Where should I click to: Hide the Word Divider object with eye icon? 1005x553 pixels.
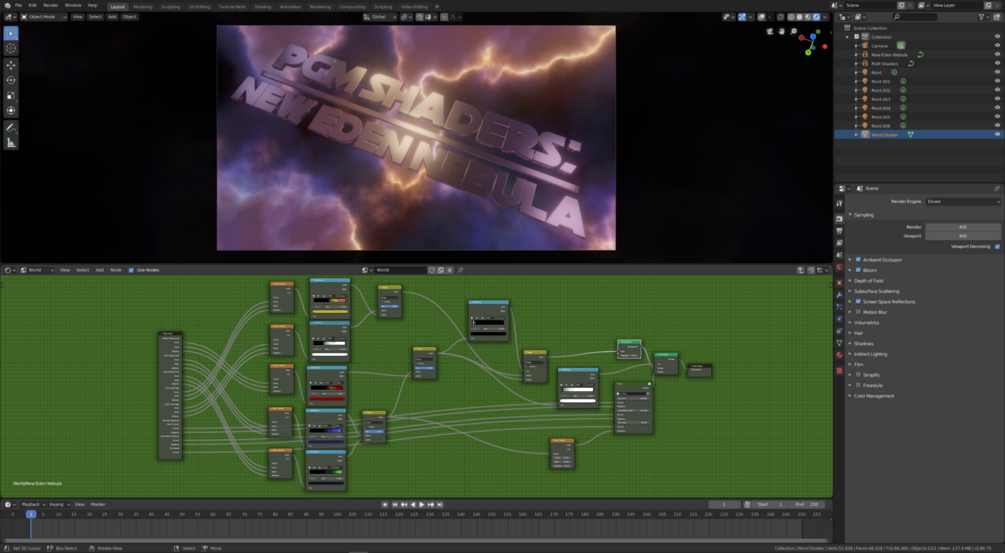point(997,135)
